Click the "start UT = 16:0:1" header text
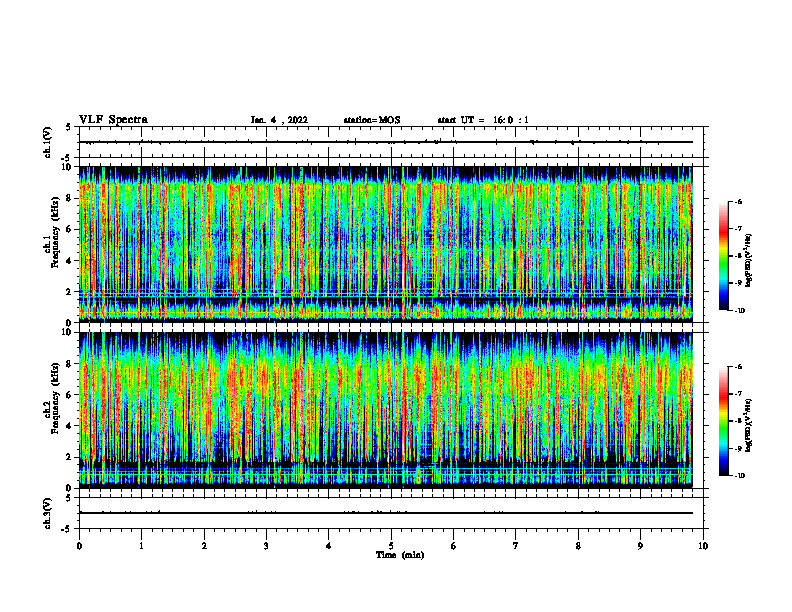 pyautogui.click(x=483, y=120)
